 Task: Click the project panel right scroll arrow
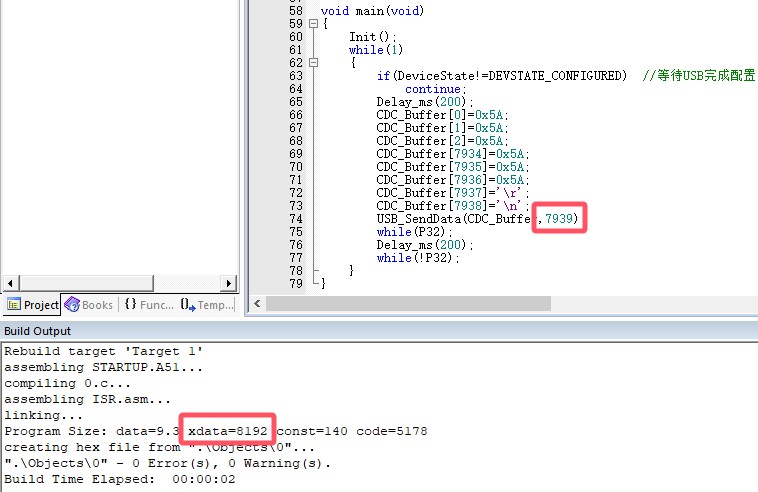pos(228,283)
